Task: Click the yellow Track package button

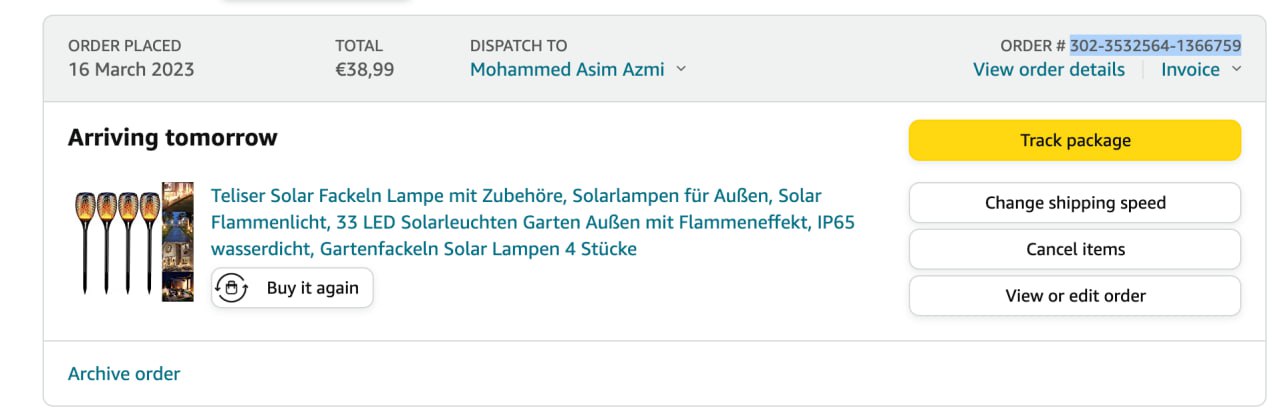Action: tap(1074, 140)
